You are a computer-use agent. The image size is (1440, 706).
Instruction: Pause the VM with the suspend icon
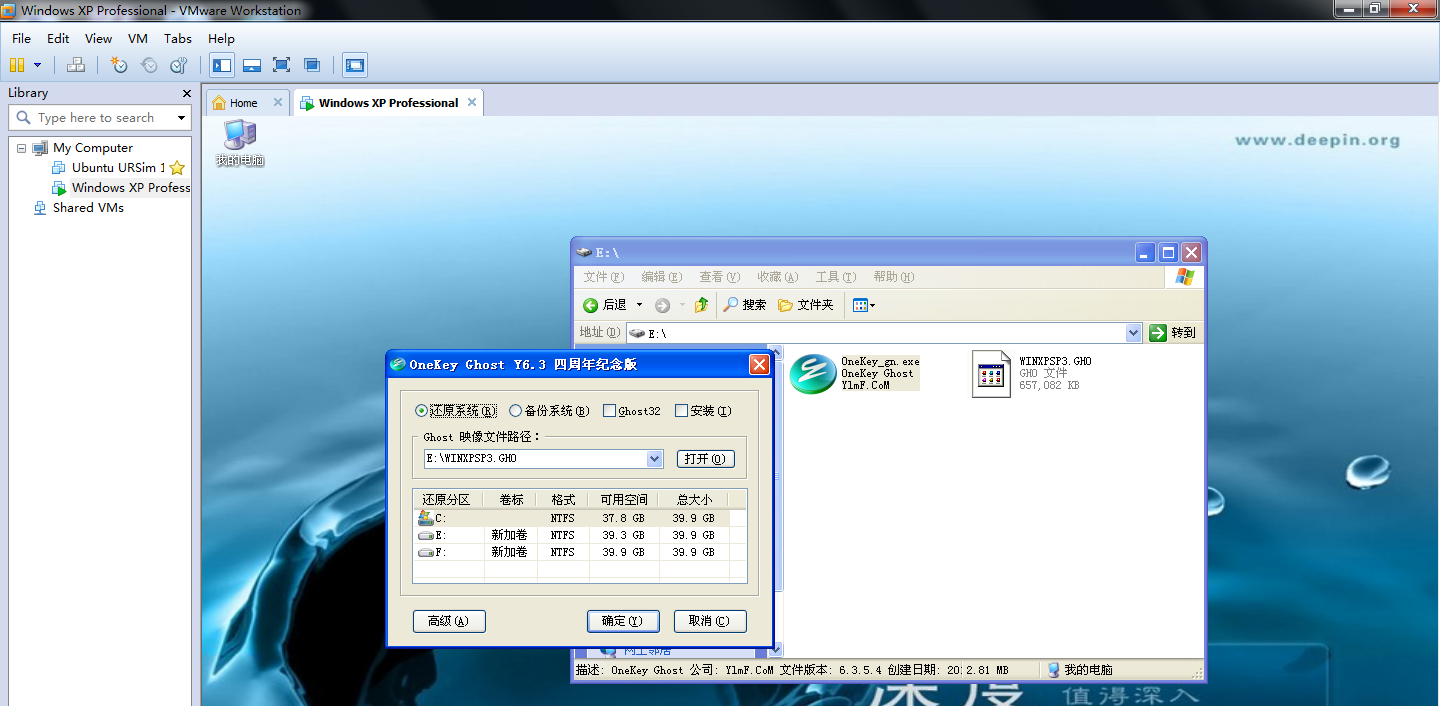17,65
